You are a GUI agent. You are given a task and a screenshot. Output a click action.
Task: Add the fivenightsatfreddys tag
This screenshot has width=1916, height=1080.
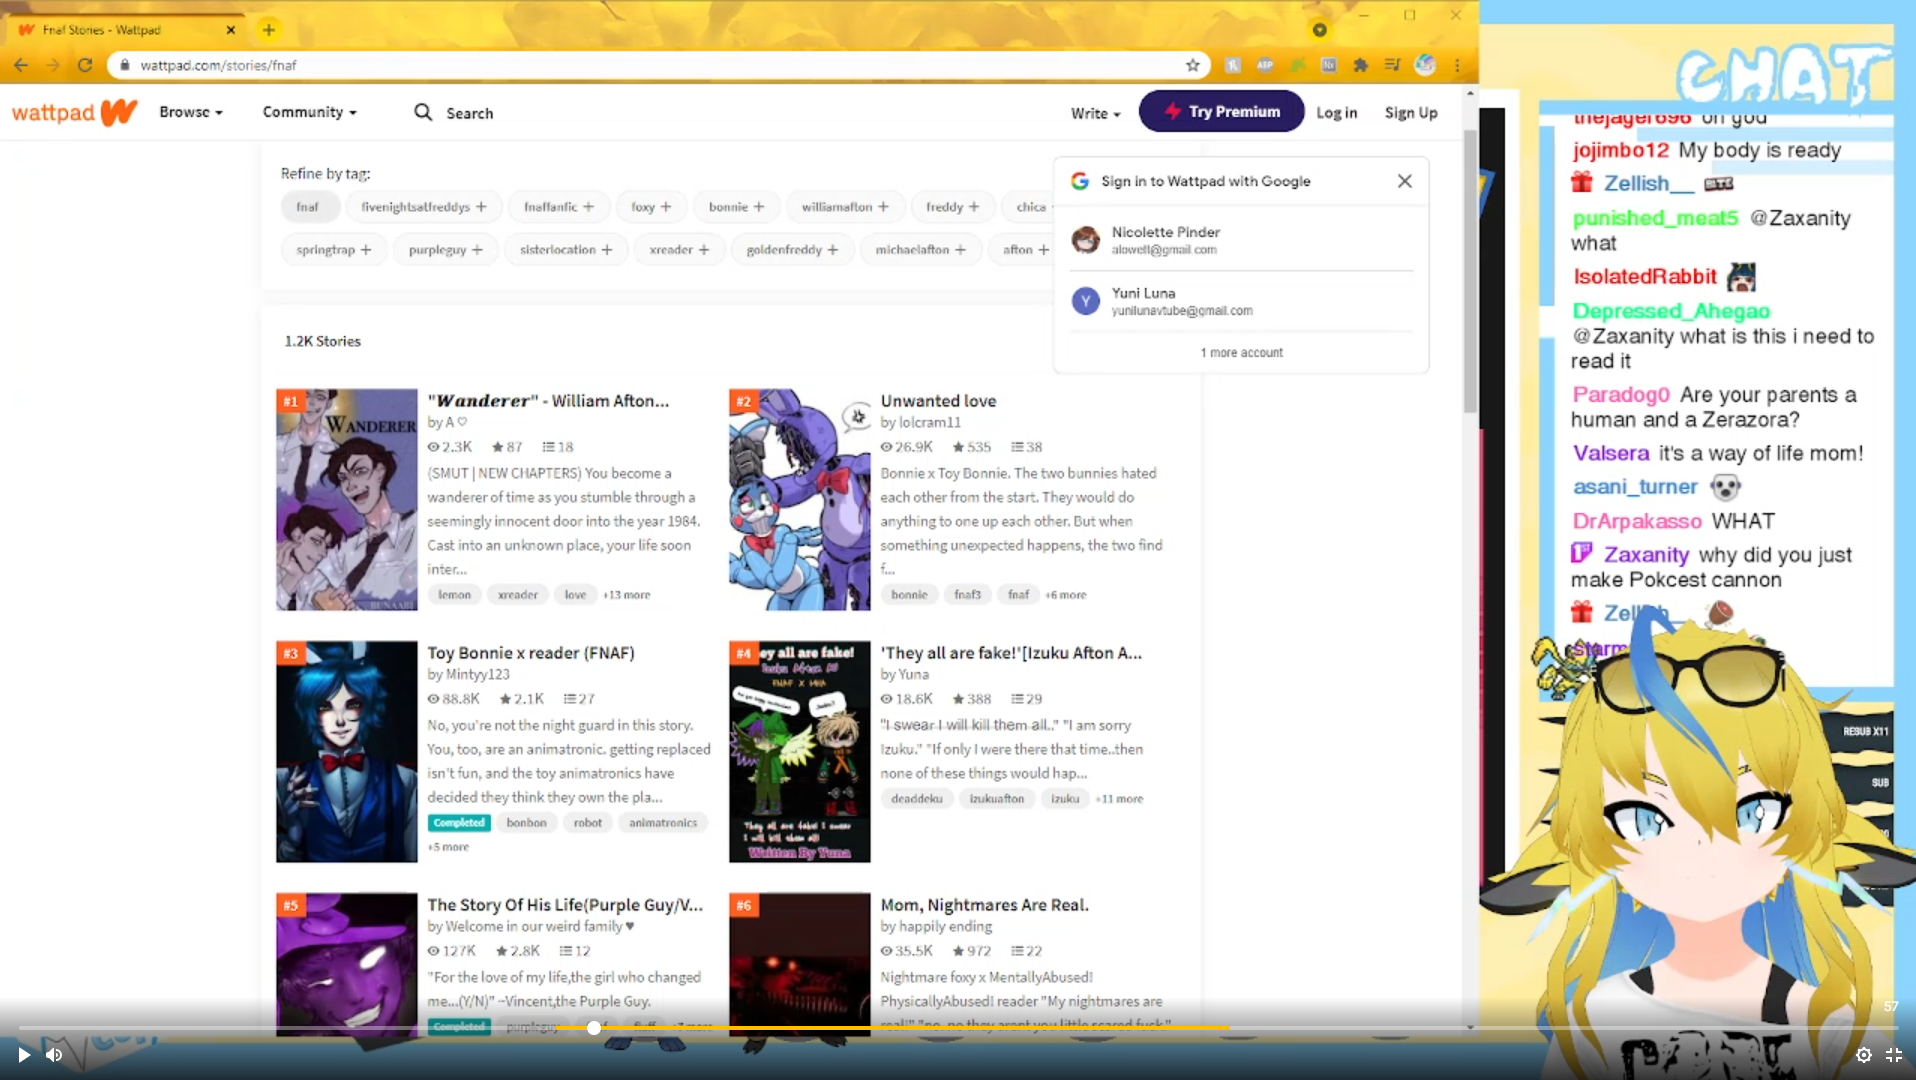coord(424,207)
